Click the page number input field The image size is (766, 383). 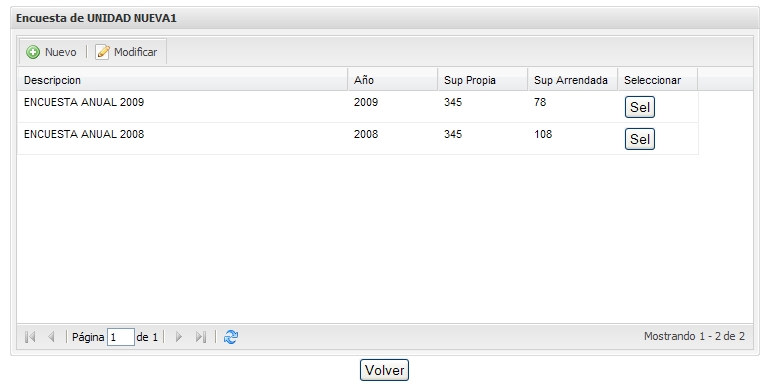coord(121,337)
